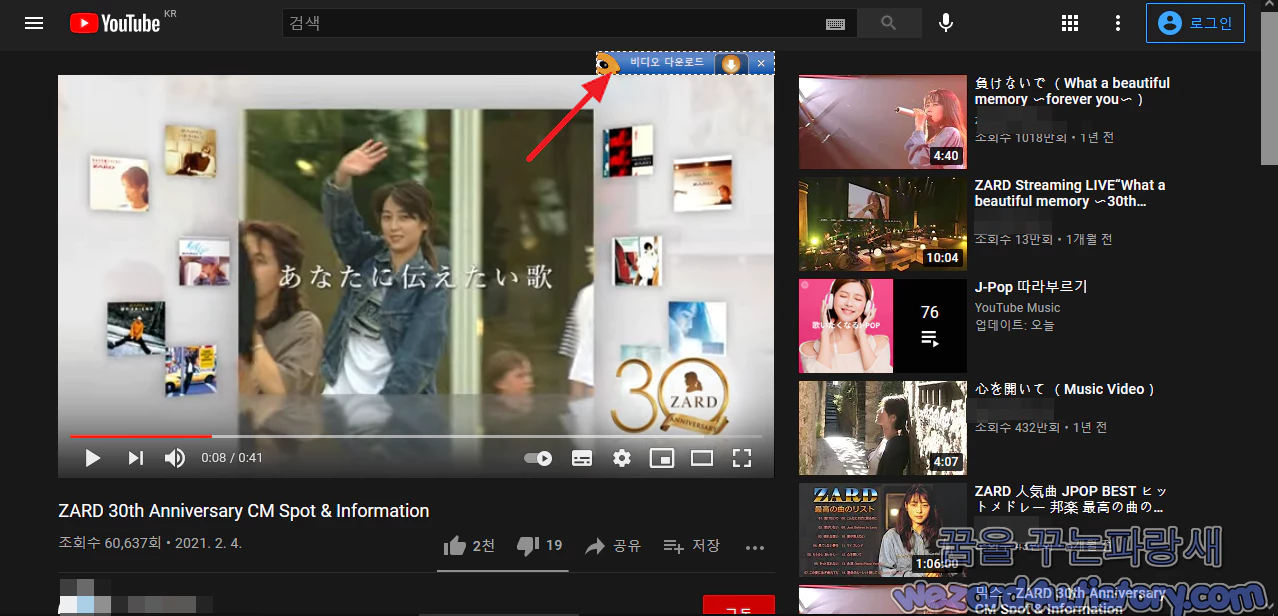
Task: Click the 로그인 sign-in button
Action: [x=1195, y=23]
